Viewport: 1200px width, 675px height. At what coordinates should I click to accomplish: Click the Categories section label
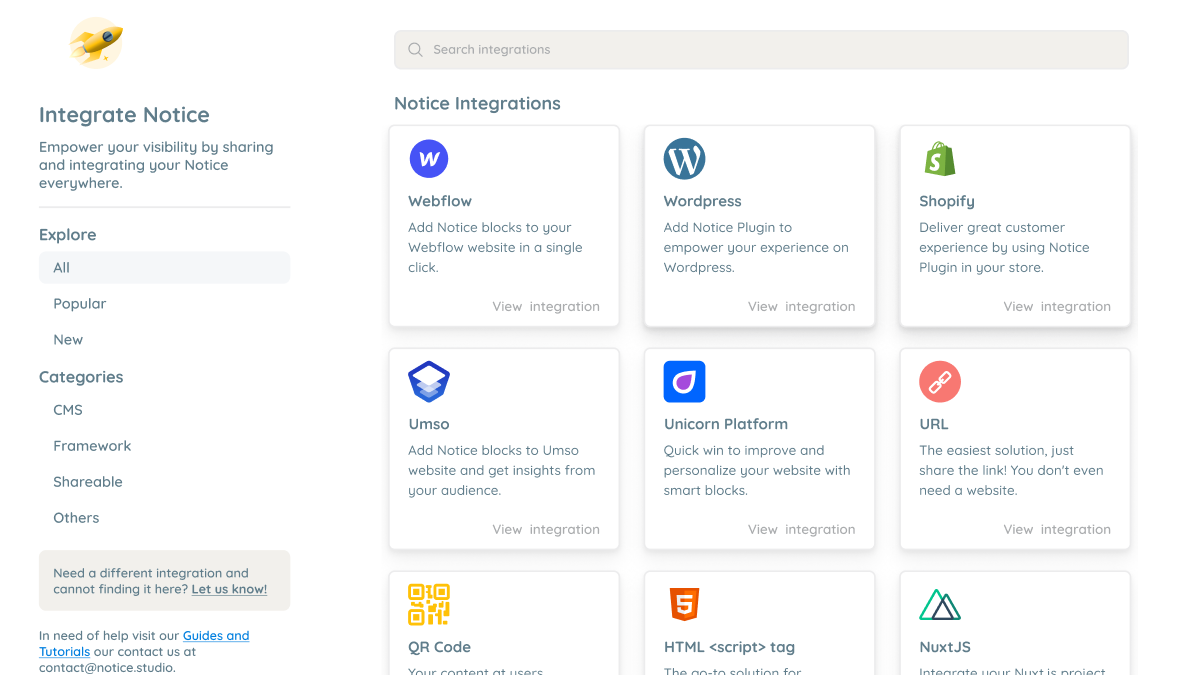click(81, 377)
